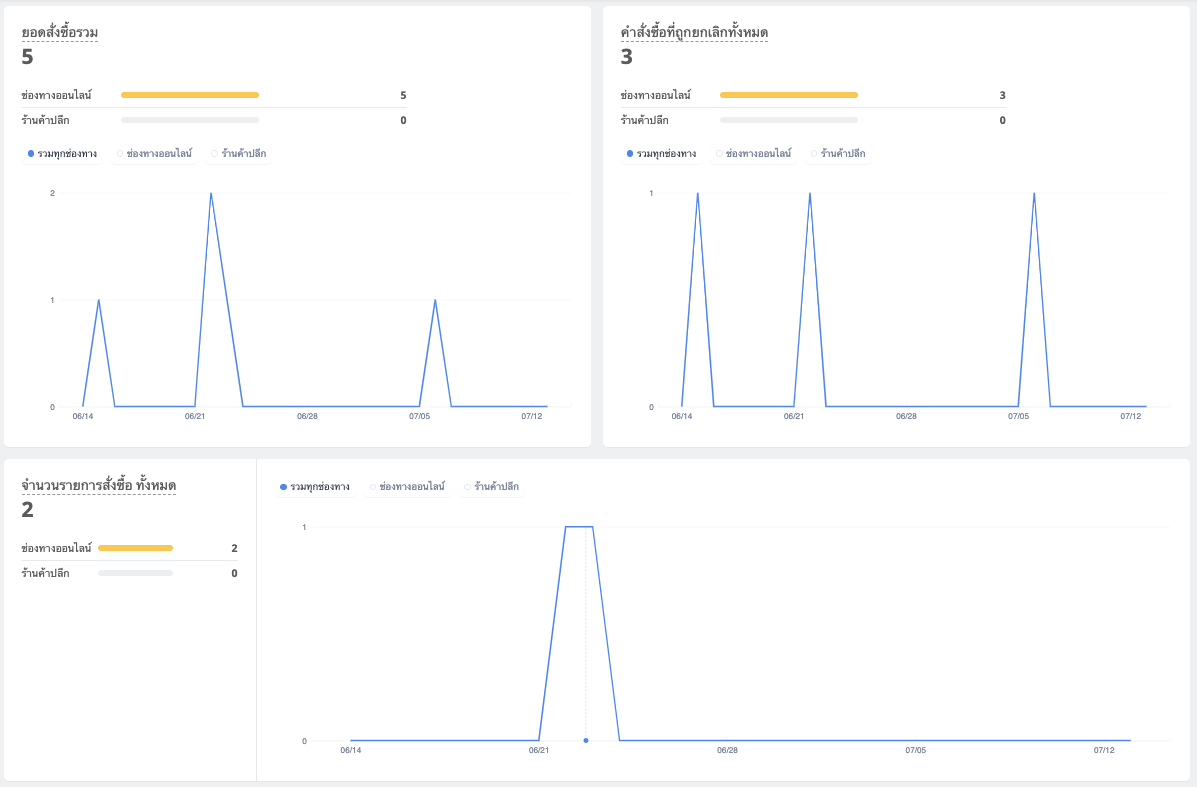Click the plateau top in จำนวนรายการสั่งซื้อ chart
Viewport: 1197px width, 787px height.
click(579, 527)
